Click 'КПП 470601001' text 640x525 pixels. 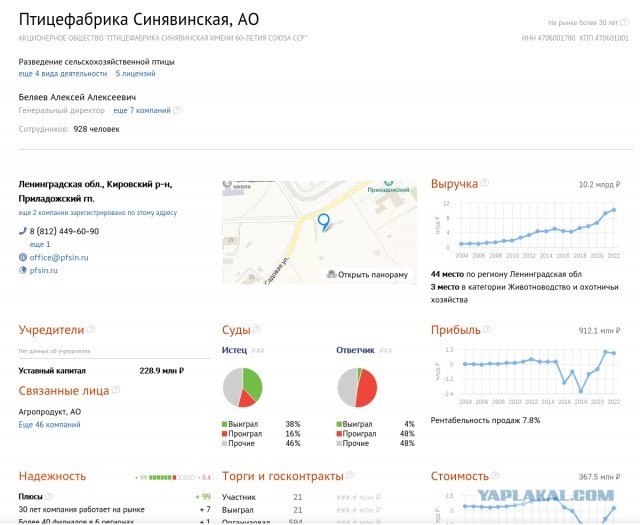click(604, 38)
